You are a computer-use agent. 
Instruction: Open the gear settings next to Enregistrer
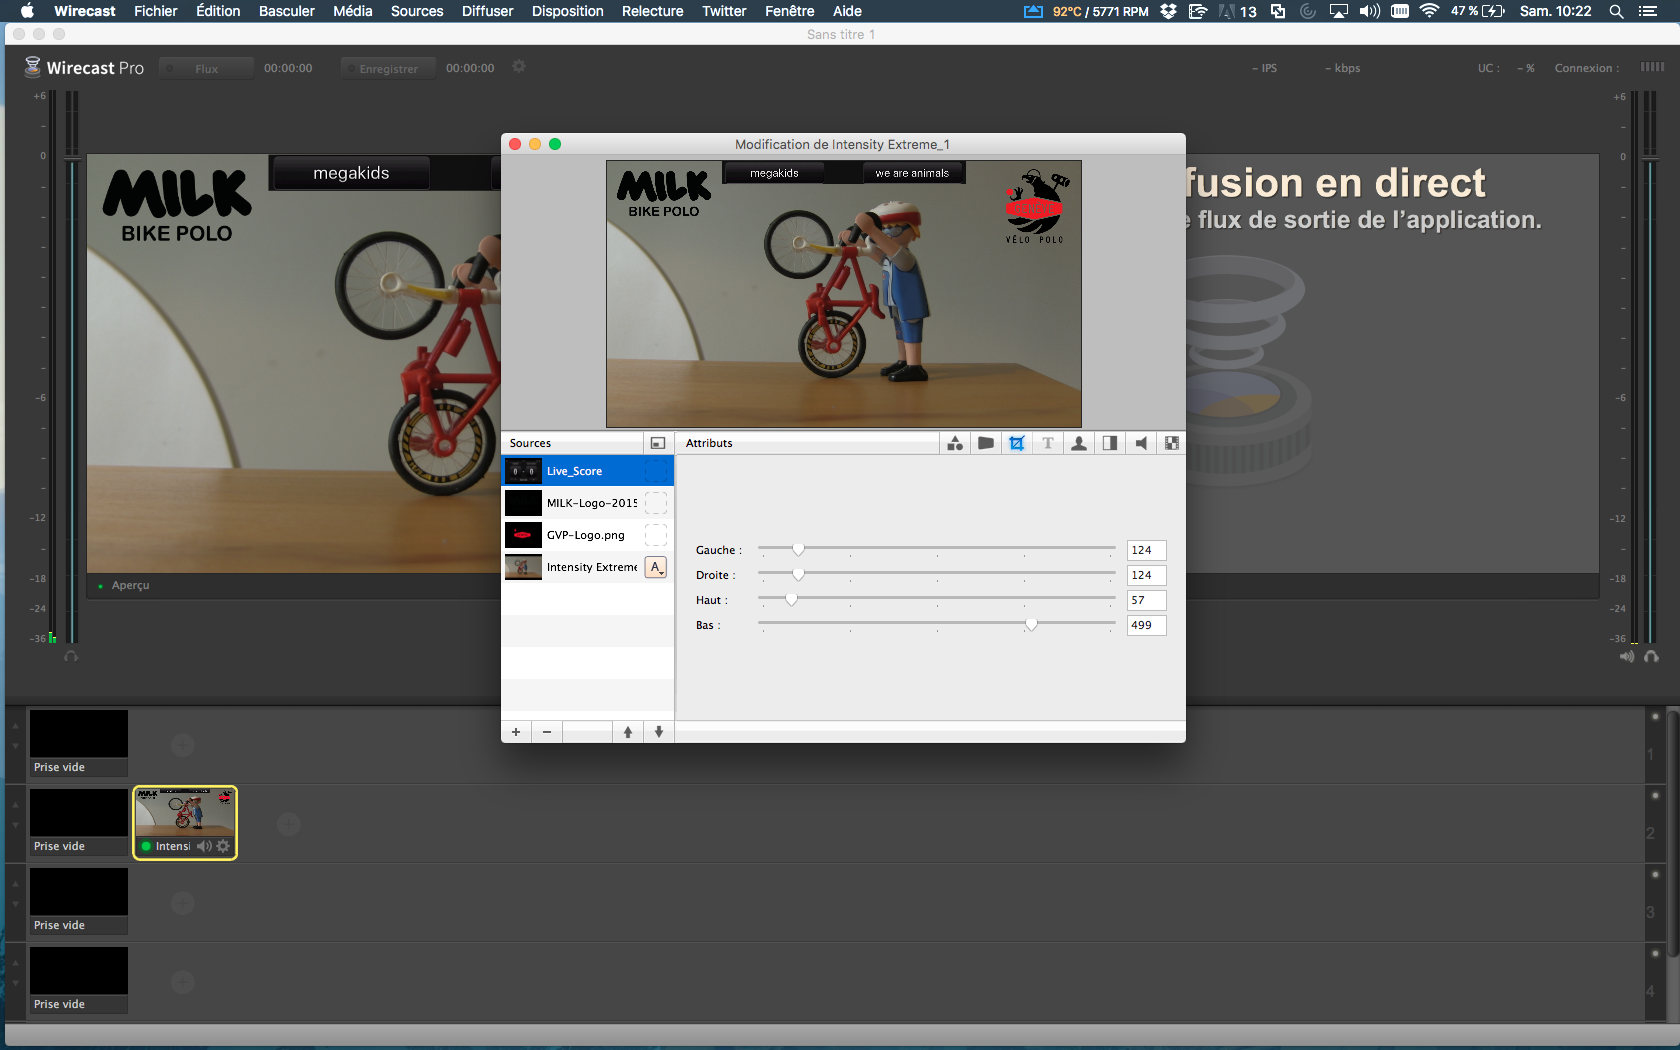(519, 67)
